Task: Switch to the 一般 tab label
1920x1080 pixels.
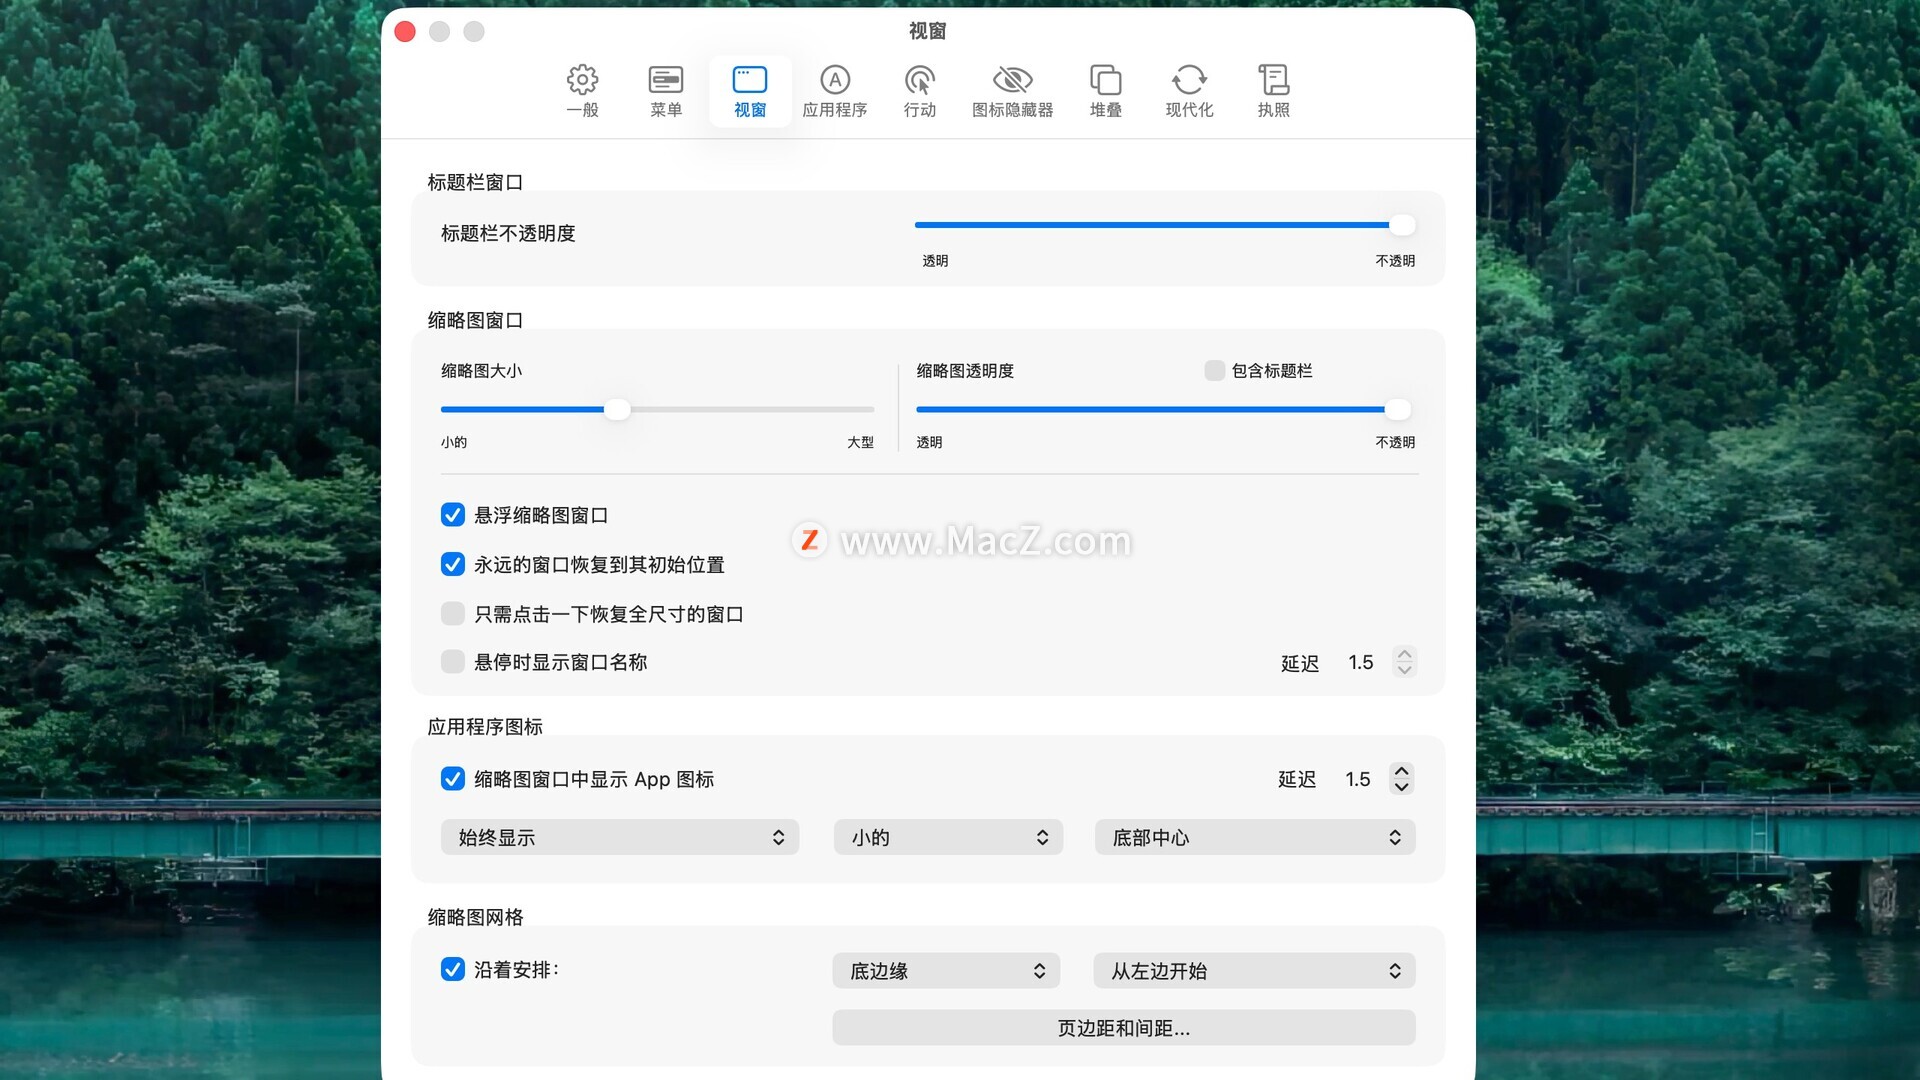Action: pyautogui.click(x=582, y=110)
